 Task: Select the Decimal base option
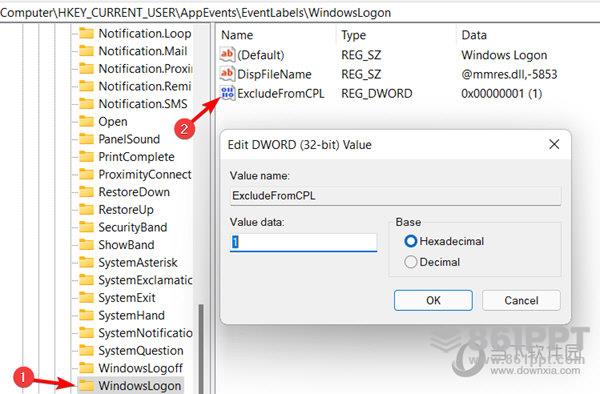(x=410, y=262)
